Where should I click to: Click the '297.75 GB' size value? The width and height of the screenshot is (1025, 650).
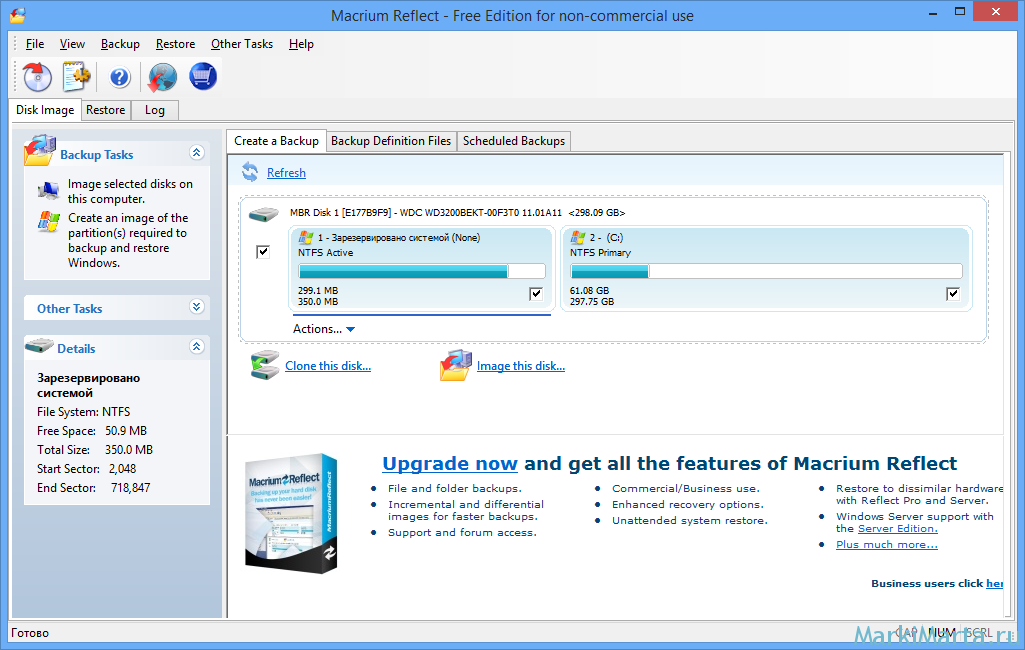pos(592,301)
